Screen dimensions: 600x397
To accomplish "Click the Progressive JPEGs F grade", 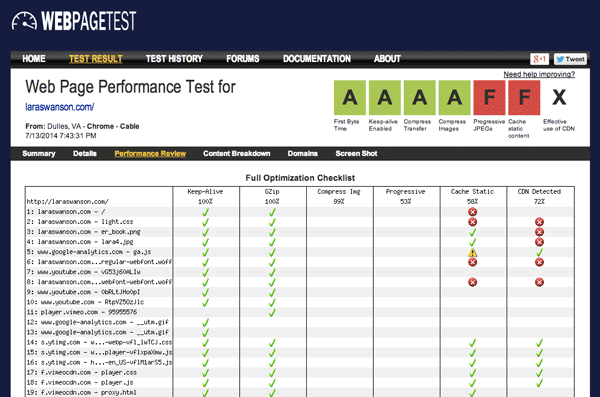I will pyautogui.click(x=489, y=98).
